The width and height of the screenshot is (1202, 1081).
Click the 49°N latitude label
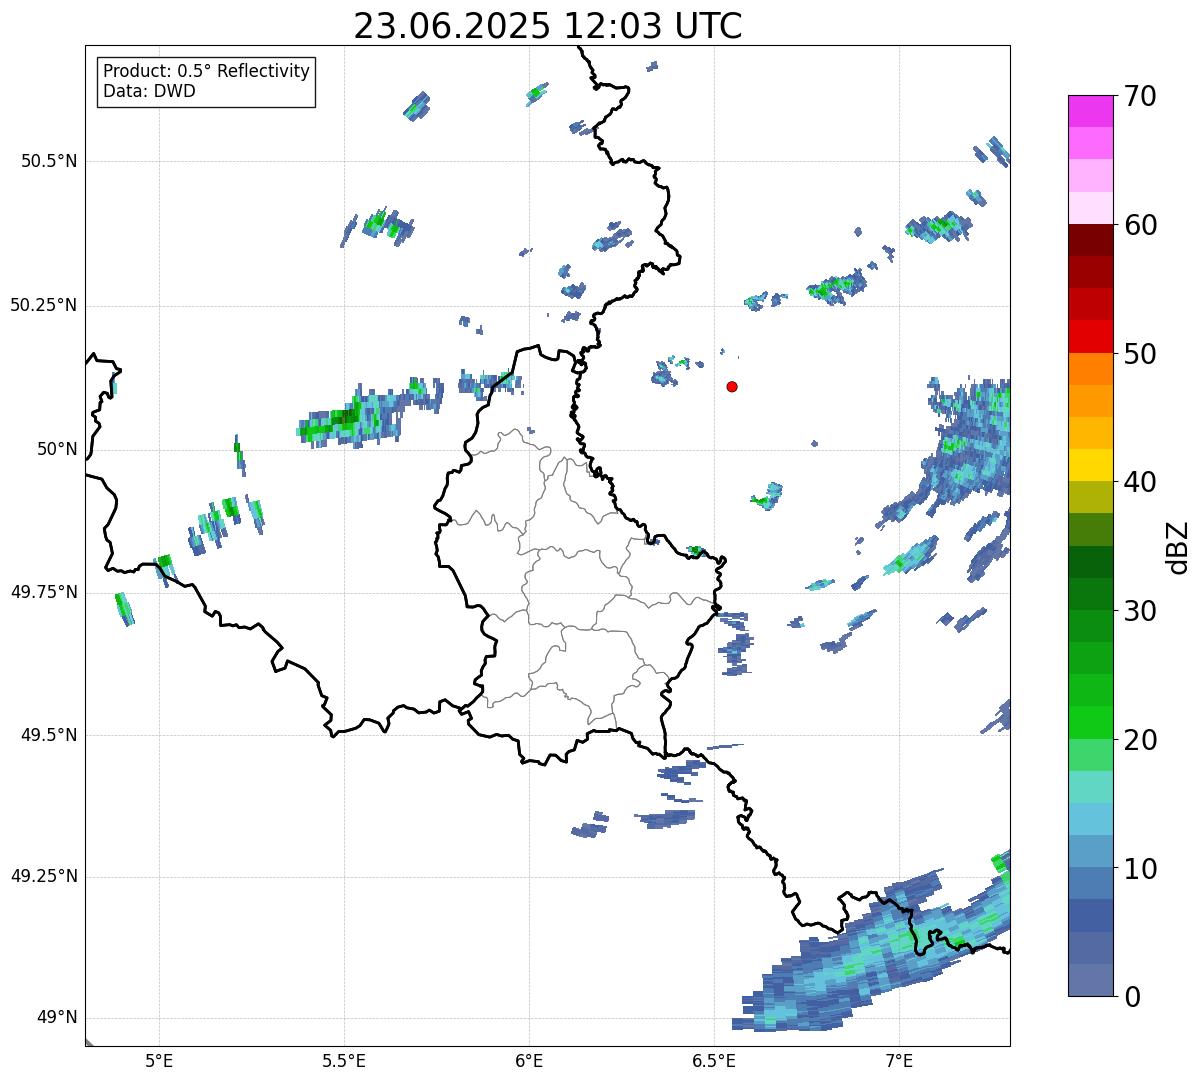[55, 1018]
